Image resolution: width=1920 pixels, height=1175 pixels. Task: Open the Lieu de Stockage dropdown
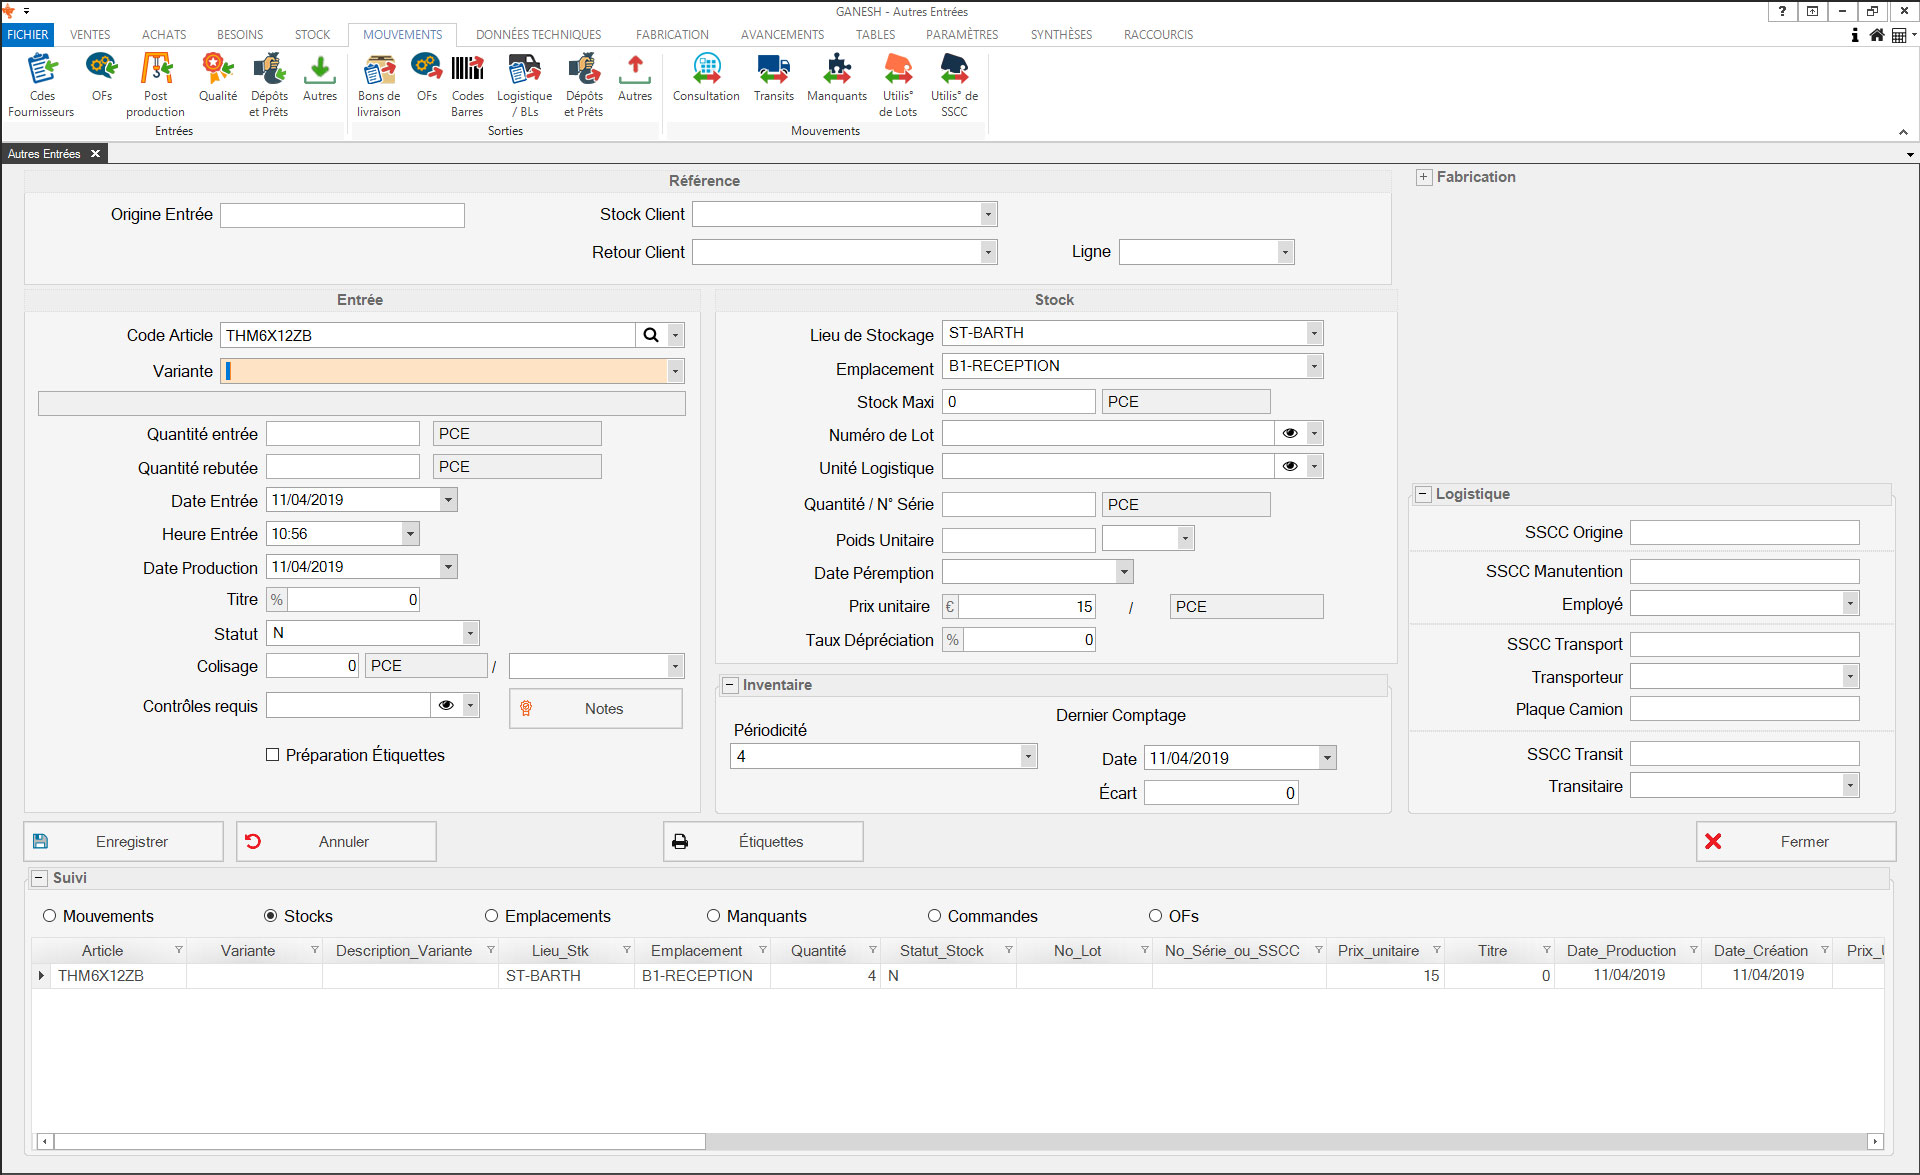point(1314,333)
